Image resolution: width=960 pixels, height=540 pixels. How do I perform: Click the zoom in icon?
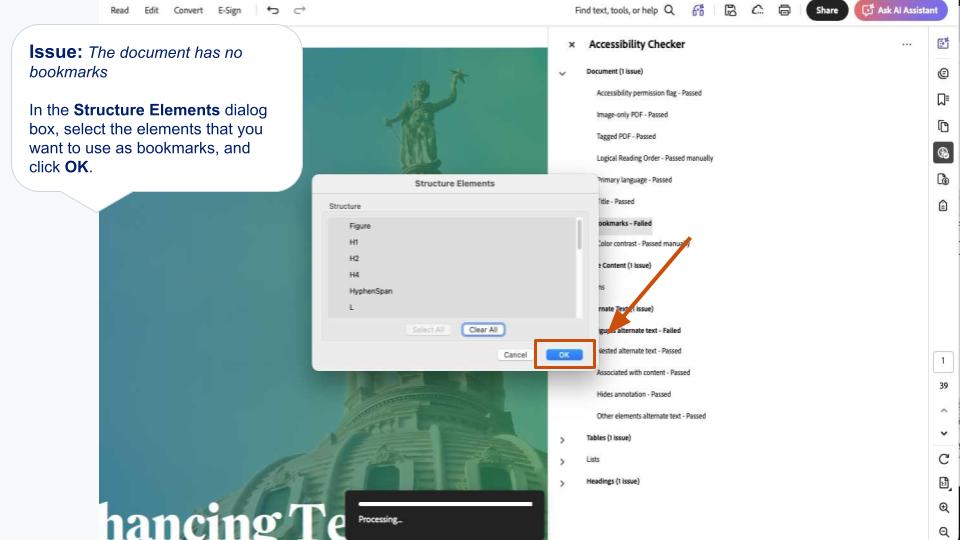coord(943,508)
